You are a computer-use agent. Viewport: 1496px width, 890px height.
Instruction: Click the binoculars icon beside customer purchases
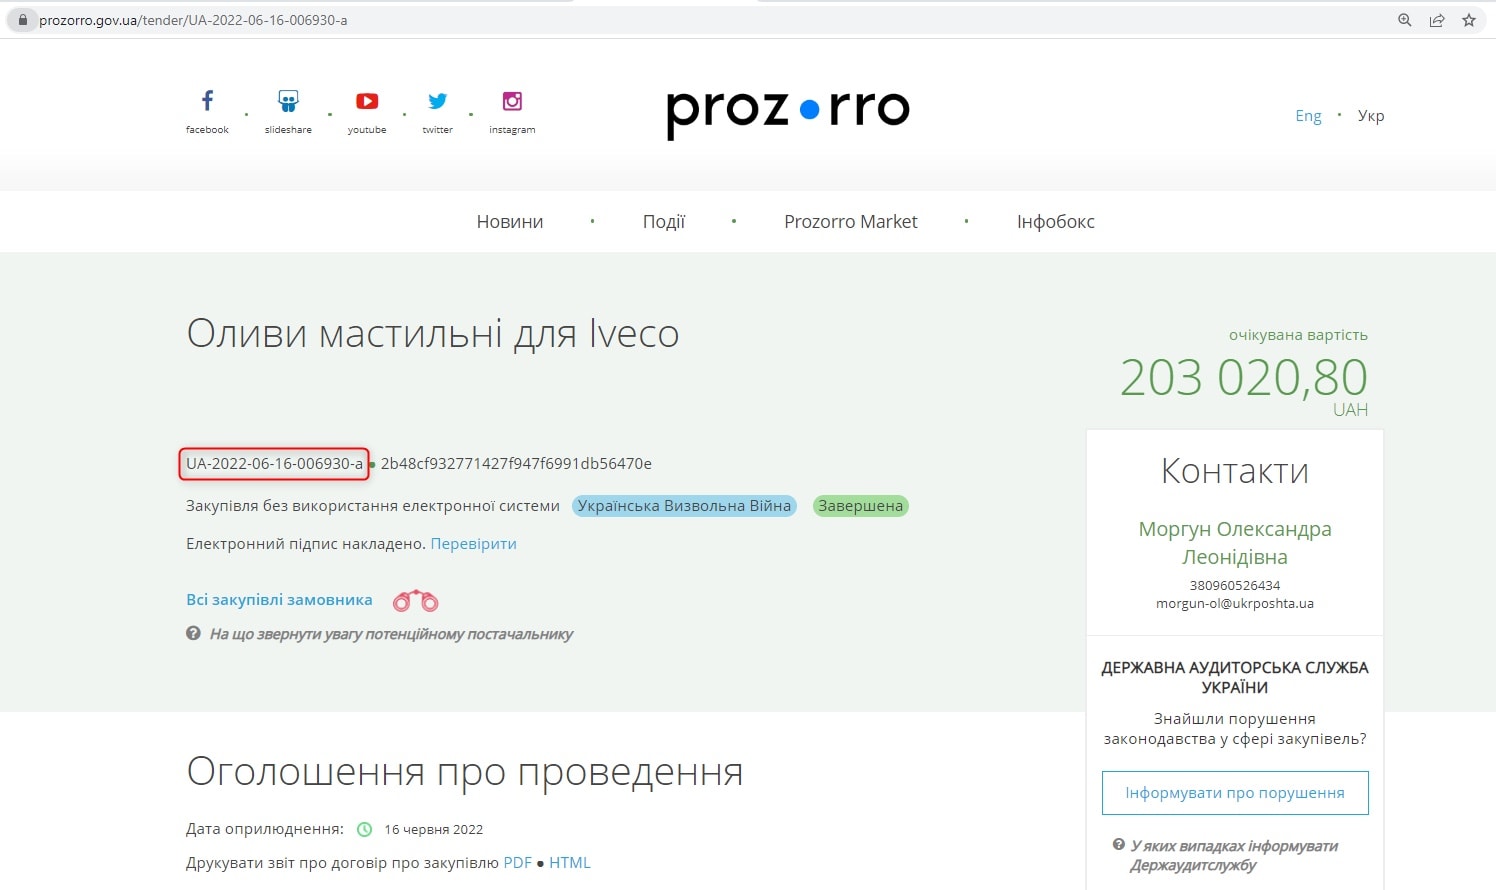point(415,600)
